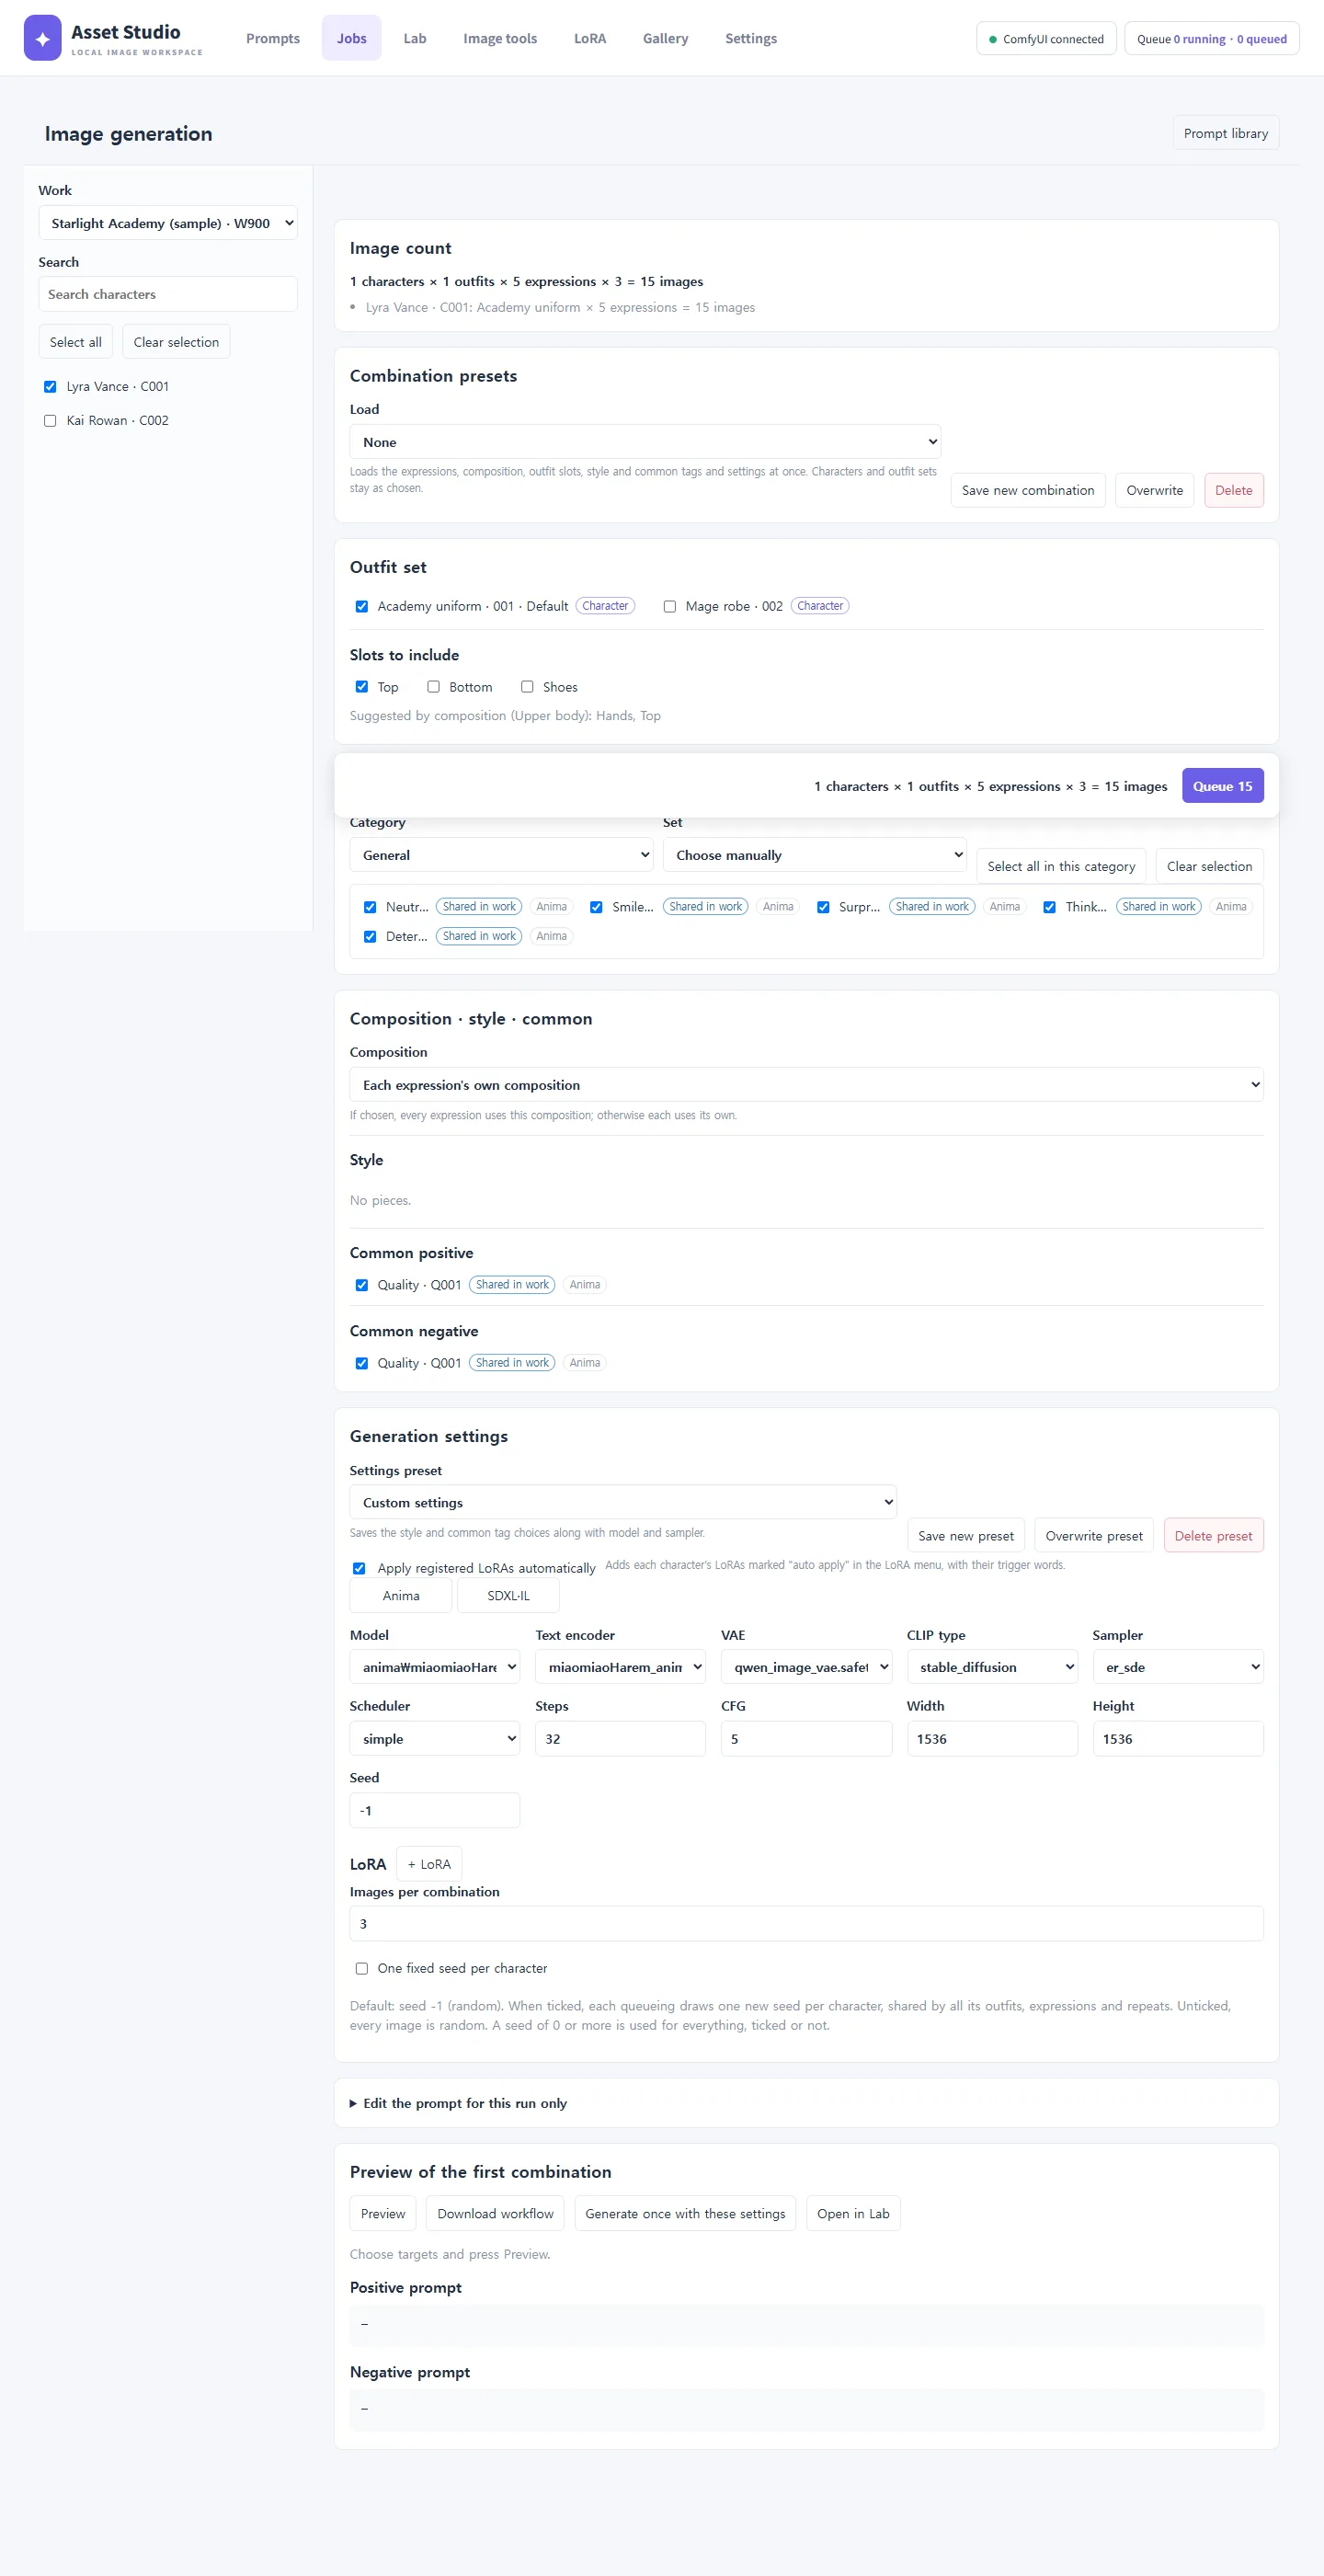Uncheck the Lyra Vance · C001 character

coord(50,387)
